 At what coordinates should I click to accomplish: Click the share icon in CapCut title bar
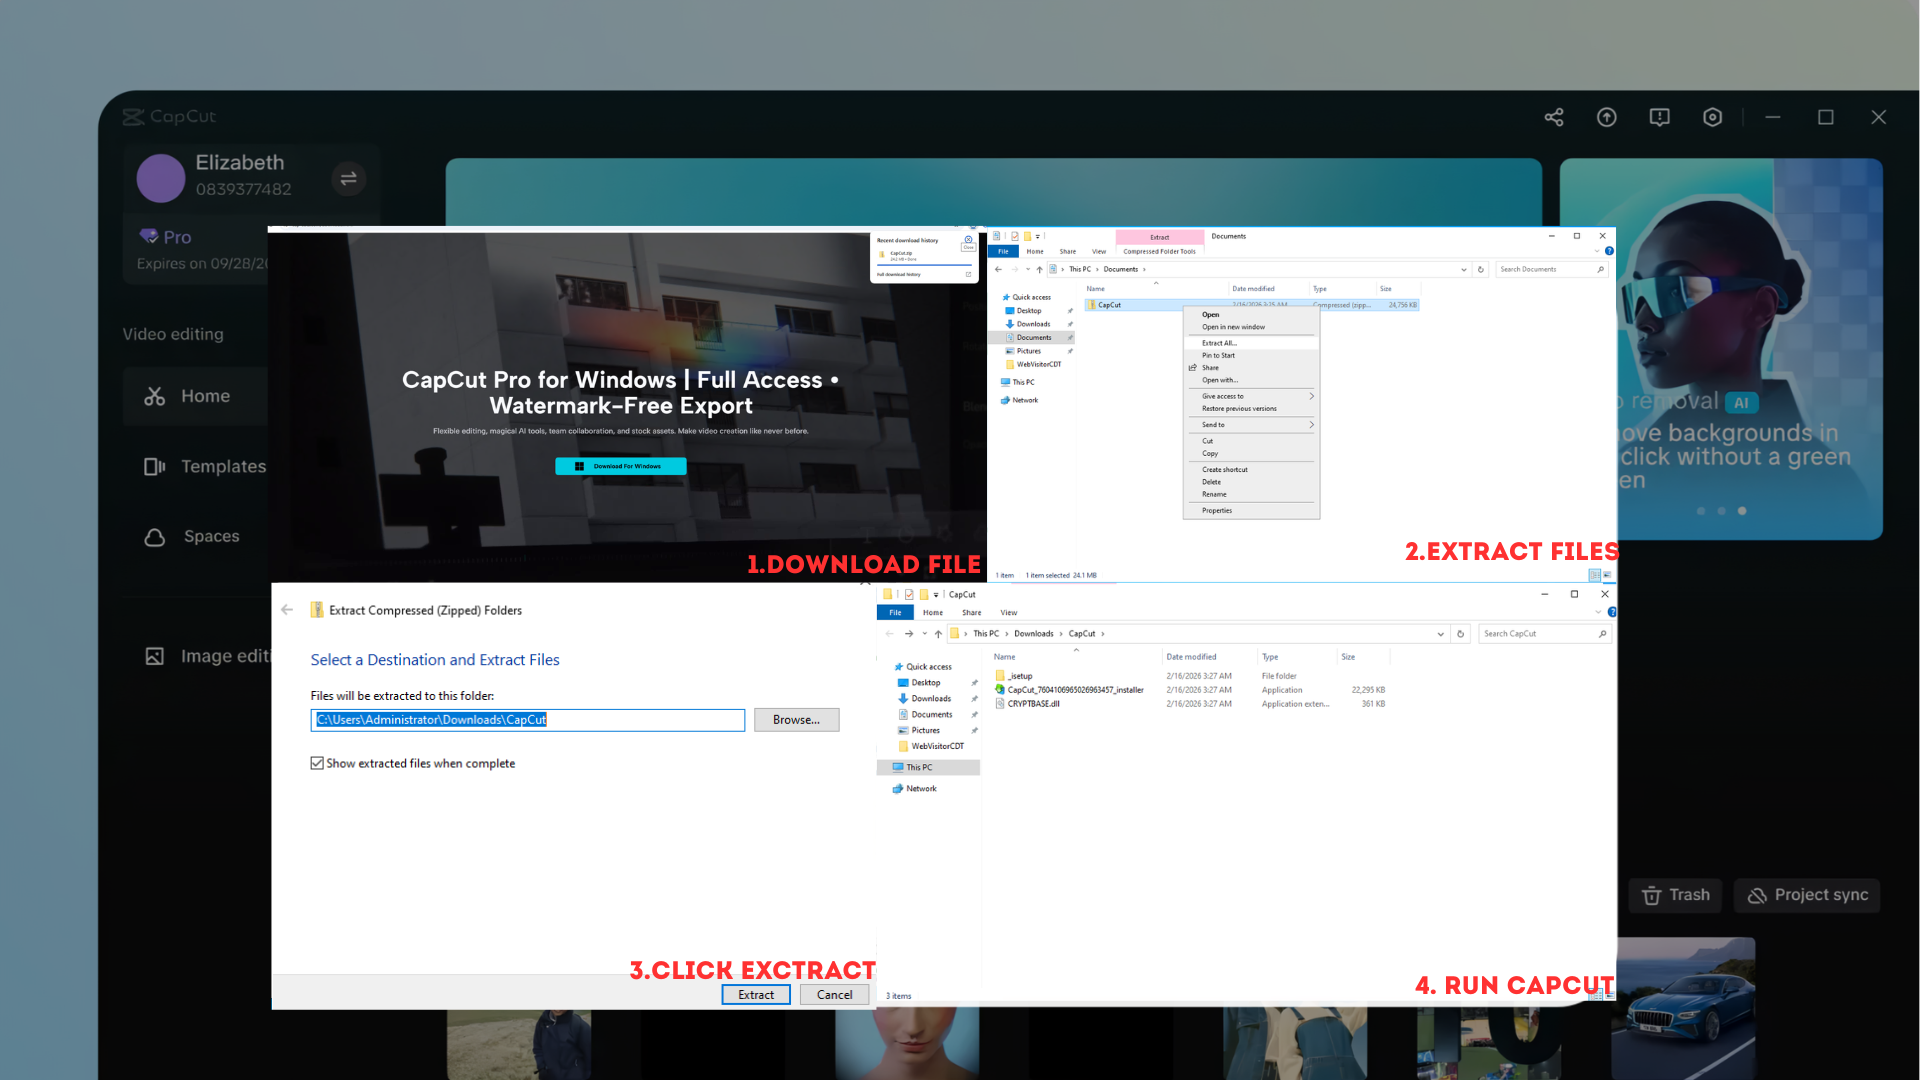[x=1553, y=117]
